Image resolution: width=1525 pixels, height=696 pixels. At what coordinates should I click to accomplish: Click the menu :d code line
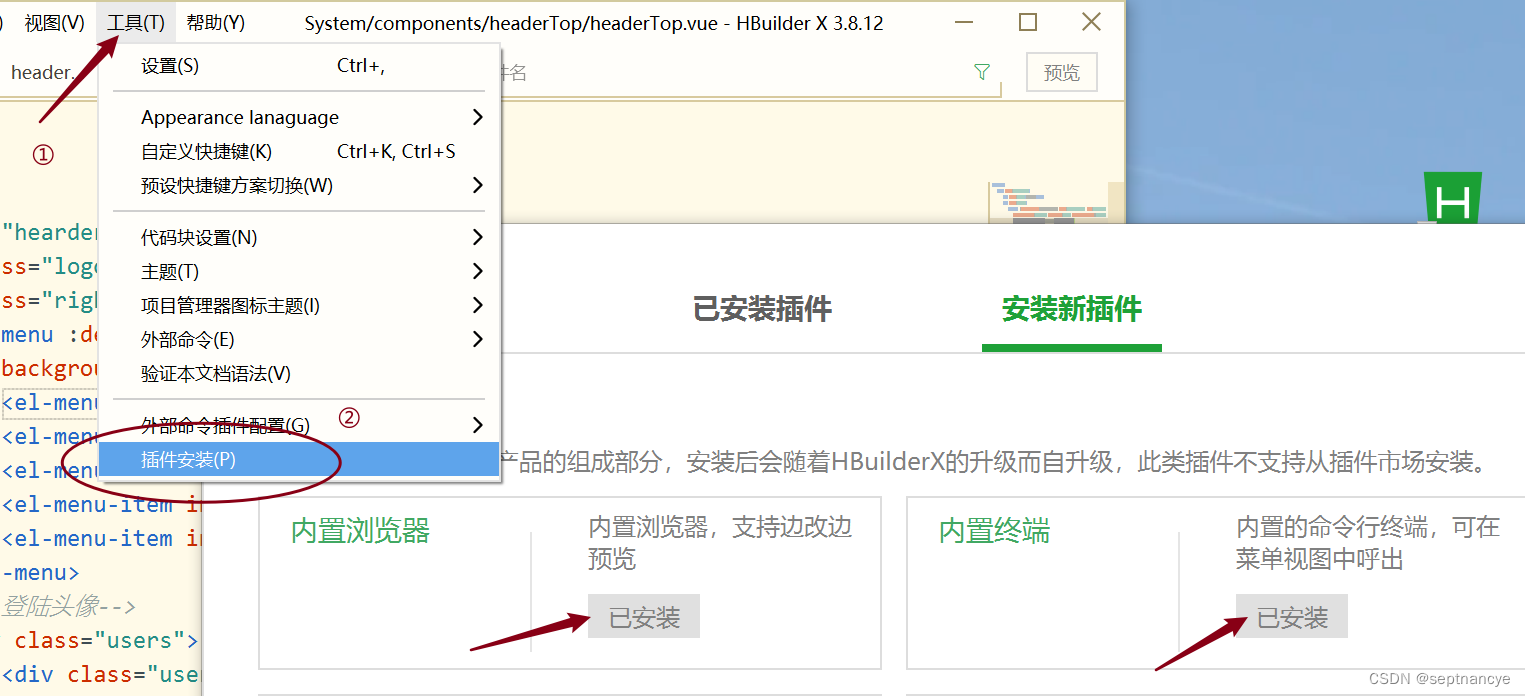tap(50, 334)
